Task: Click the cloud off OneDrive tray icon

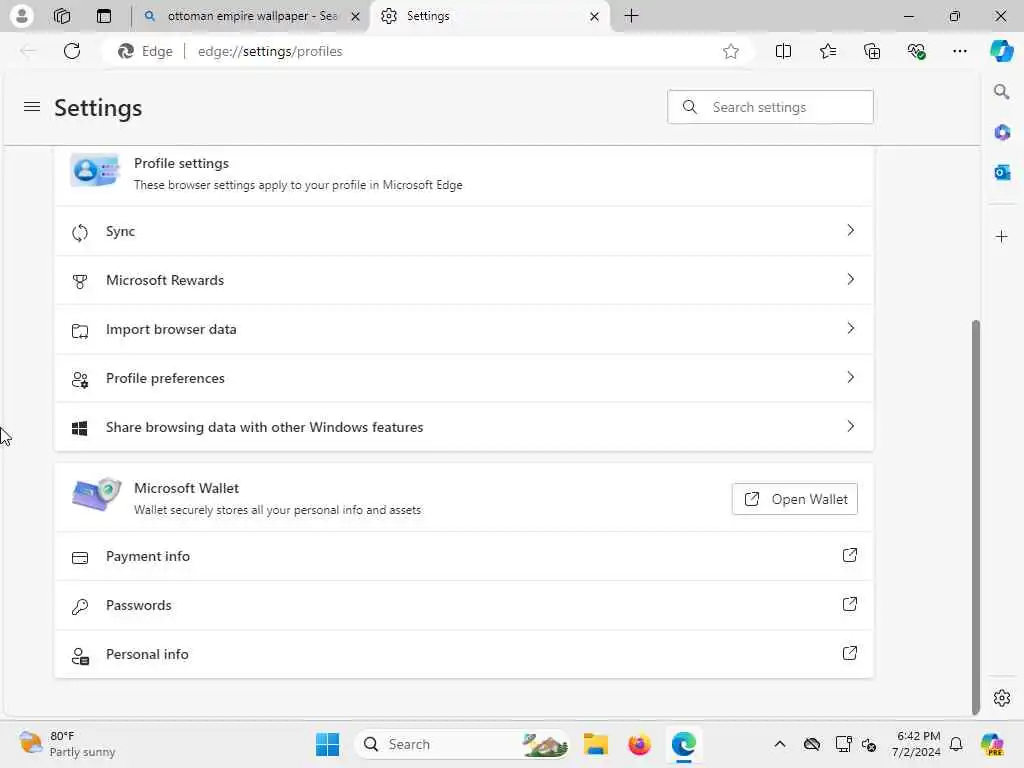Action: (x=812, y=744)
